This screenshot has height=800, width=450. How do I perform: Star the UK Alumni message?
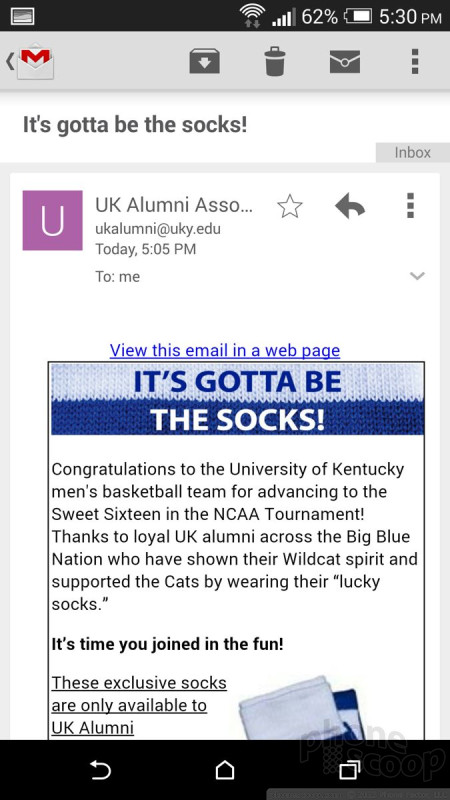[x=290, y=207]
